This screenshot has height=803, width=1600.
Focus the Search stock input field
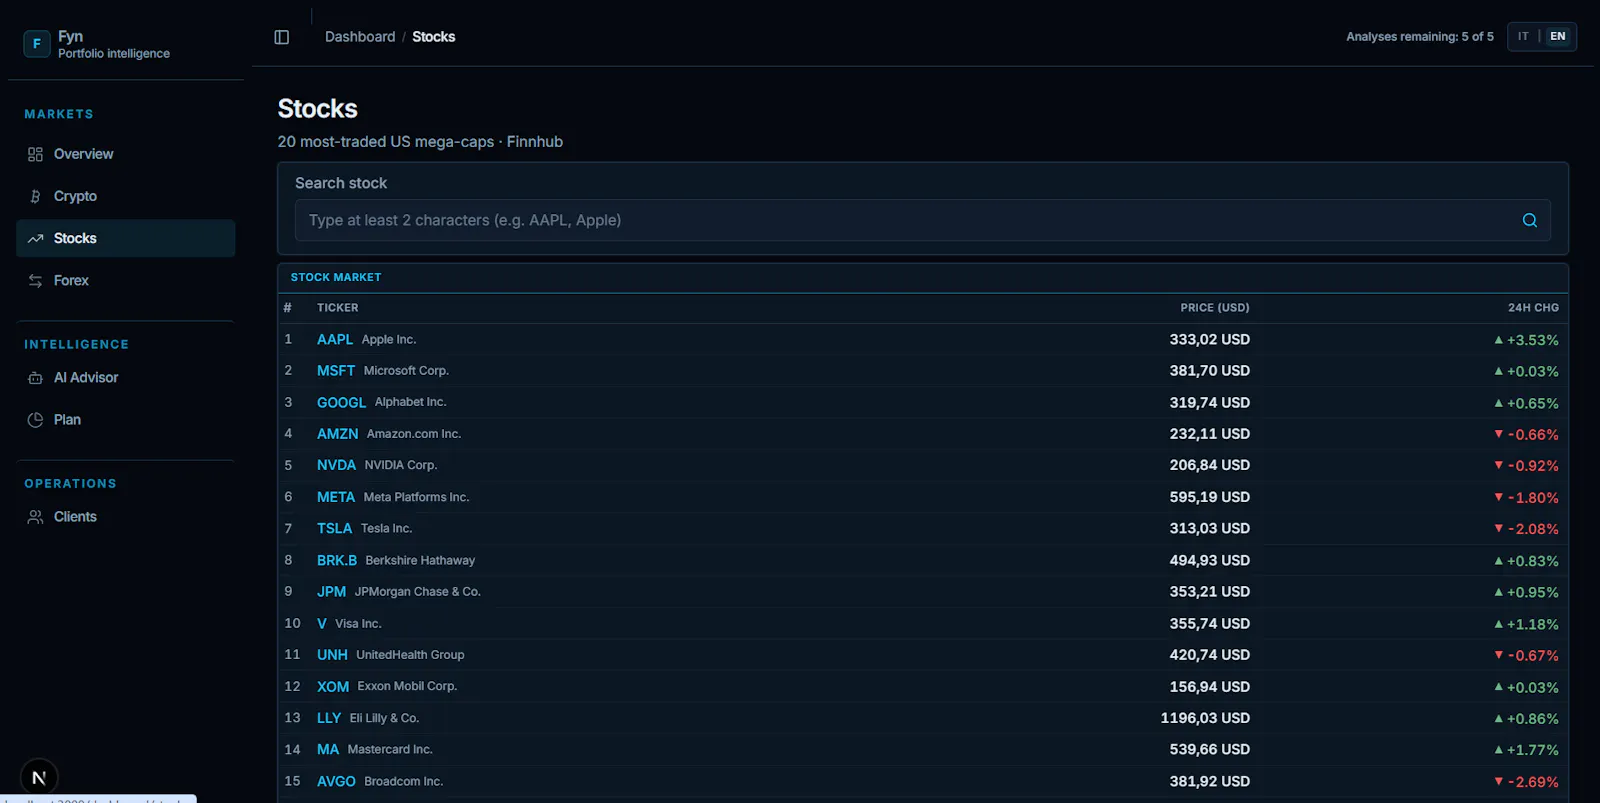tap(923, 220)
